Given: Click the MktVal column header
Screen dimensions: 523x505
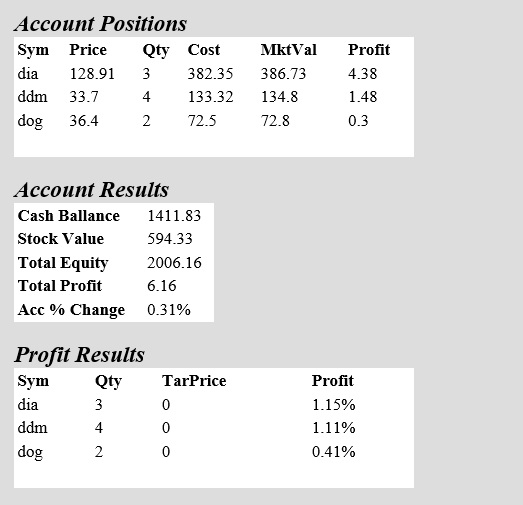Looking at the screenshot, I should pos(289,50).
